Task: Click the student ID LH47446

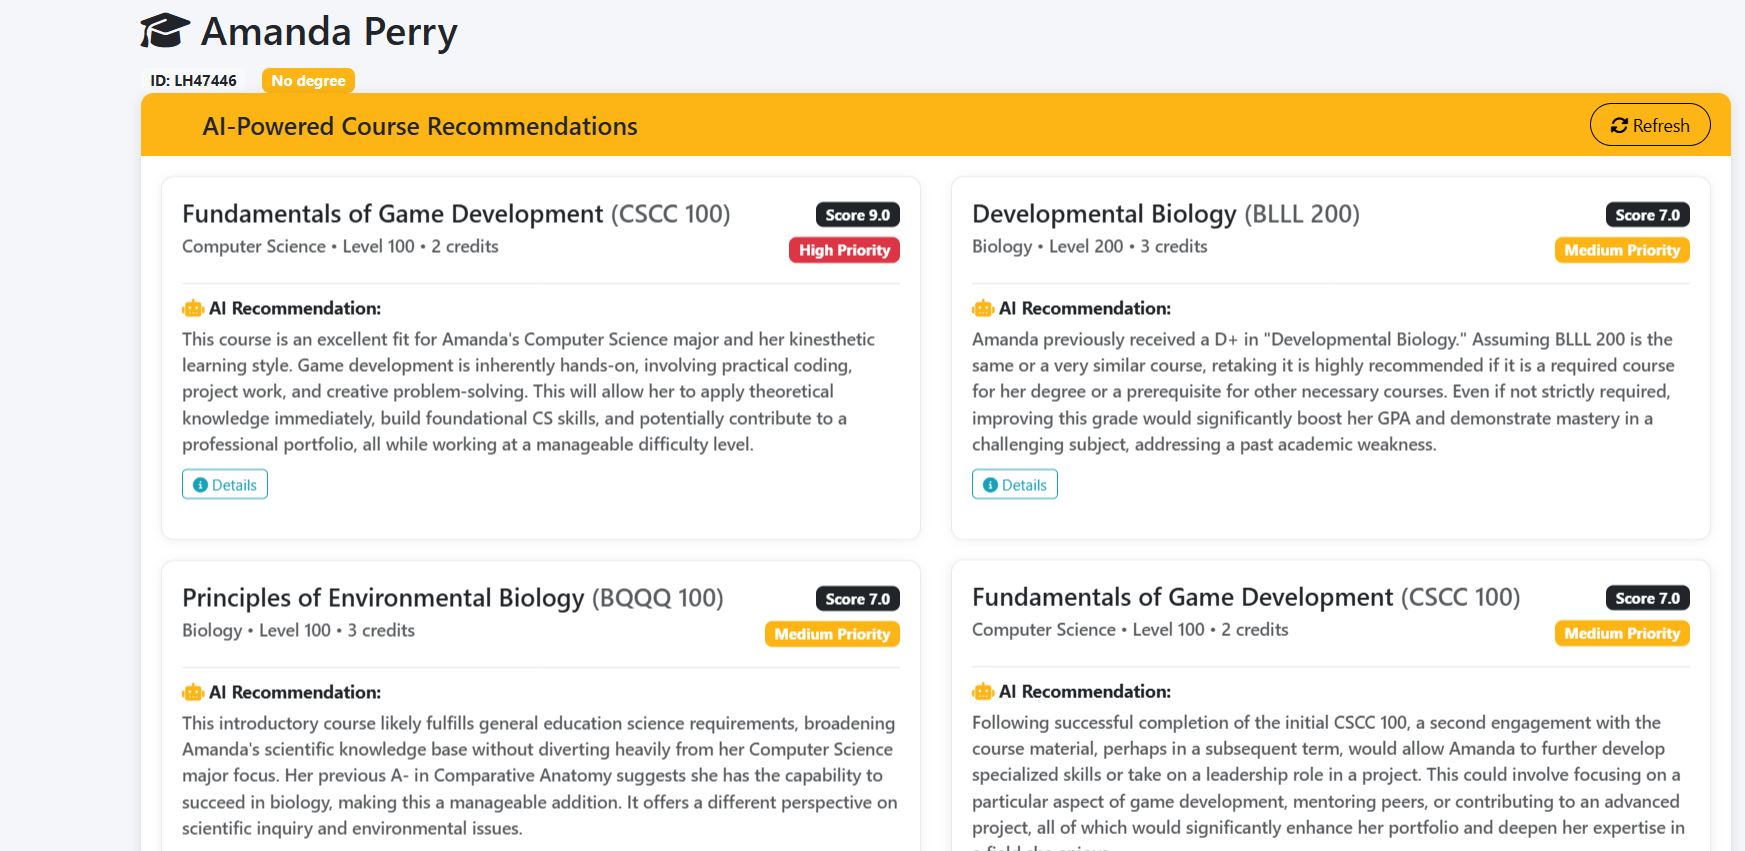Action: pyautogui.click(x=193, y=80)
